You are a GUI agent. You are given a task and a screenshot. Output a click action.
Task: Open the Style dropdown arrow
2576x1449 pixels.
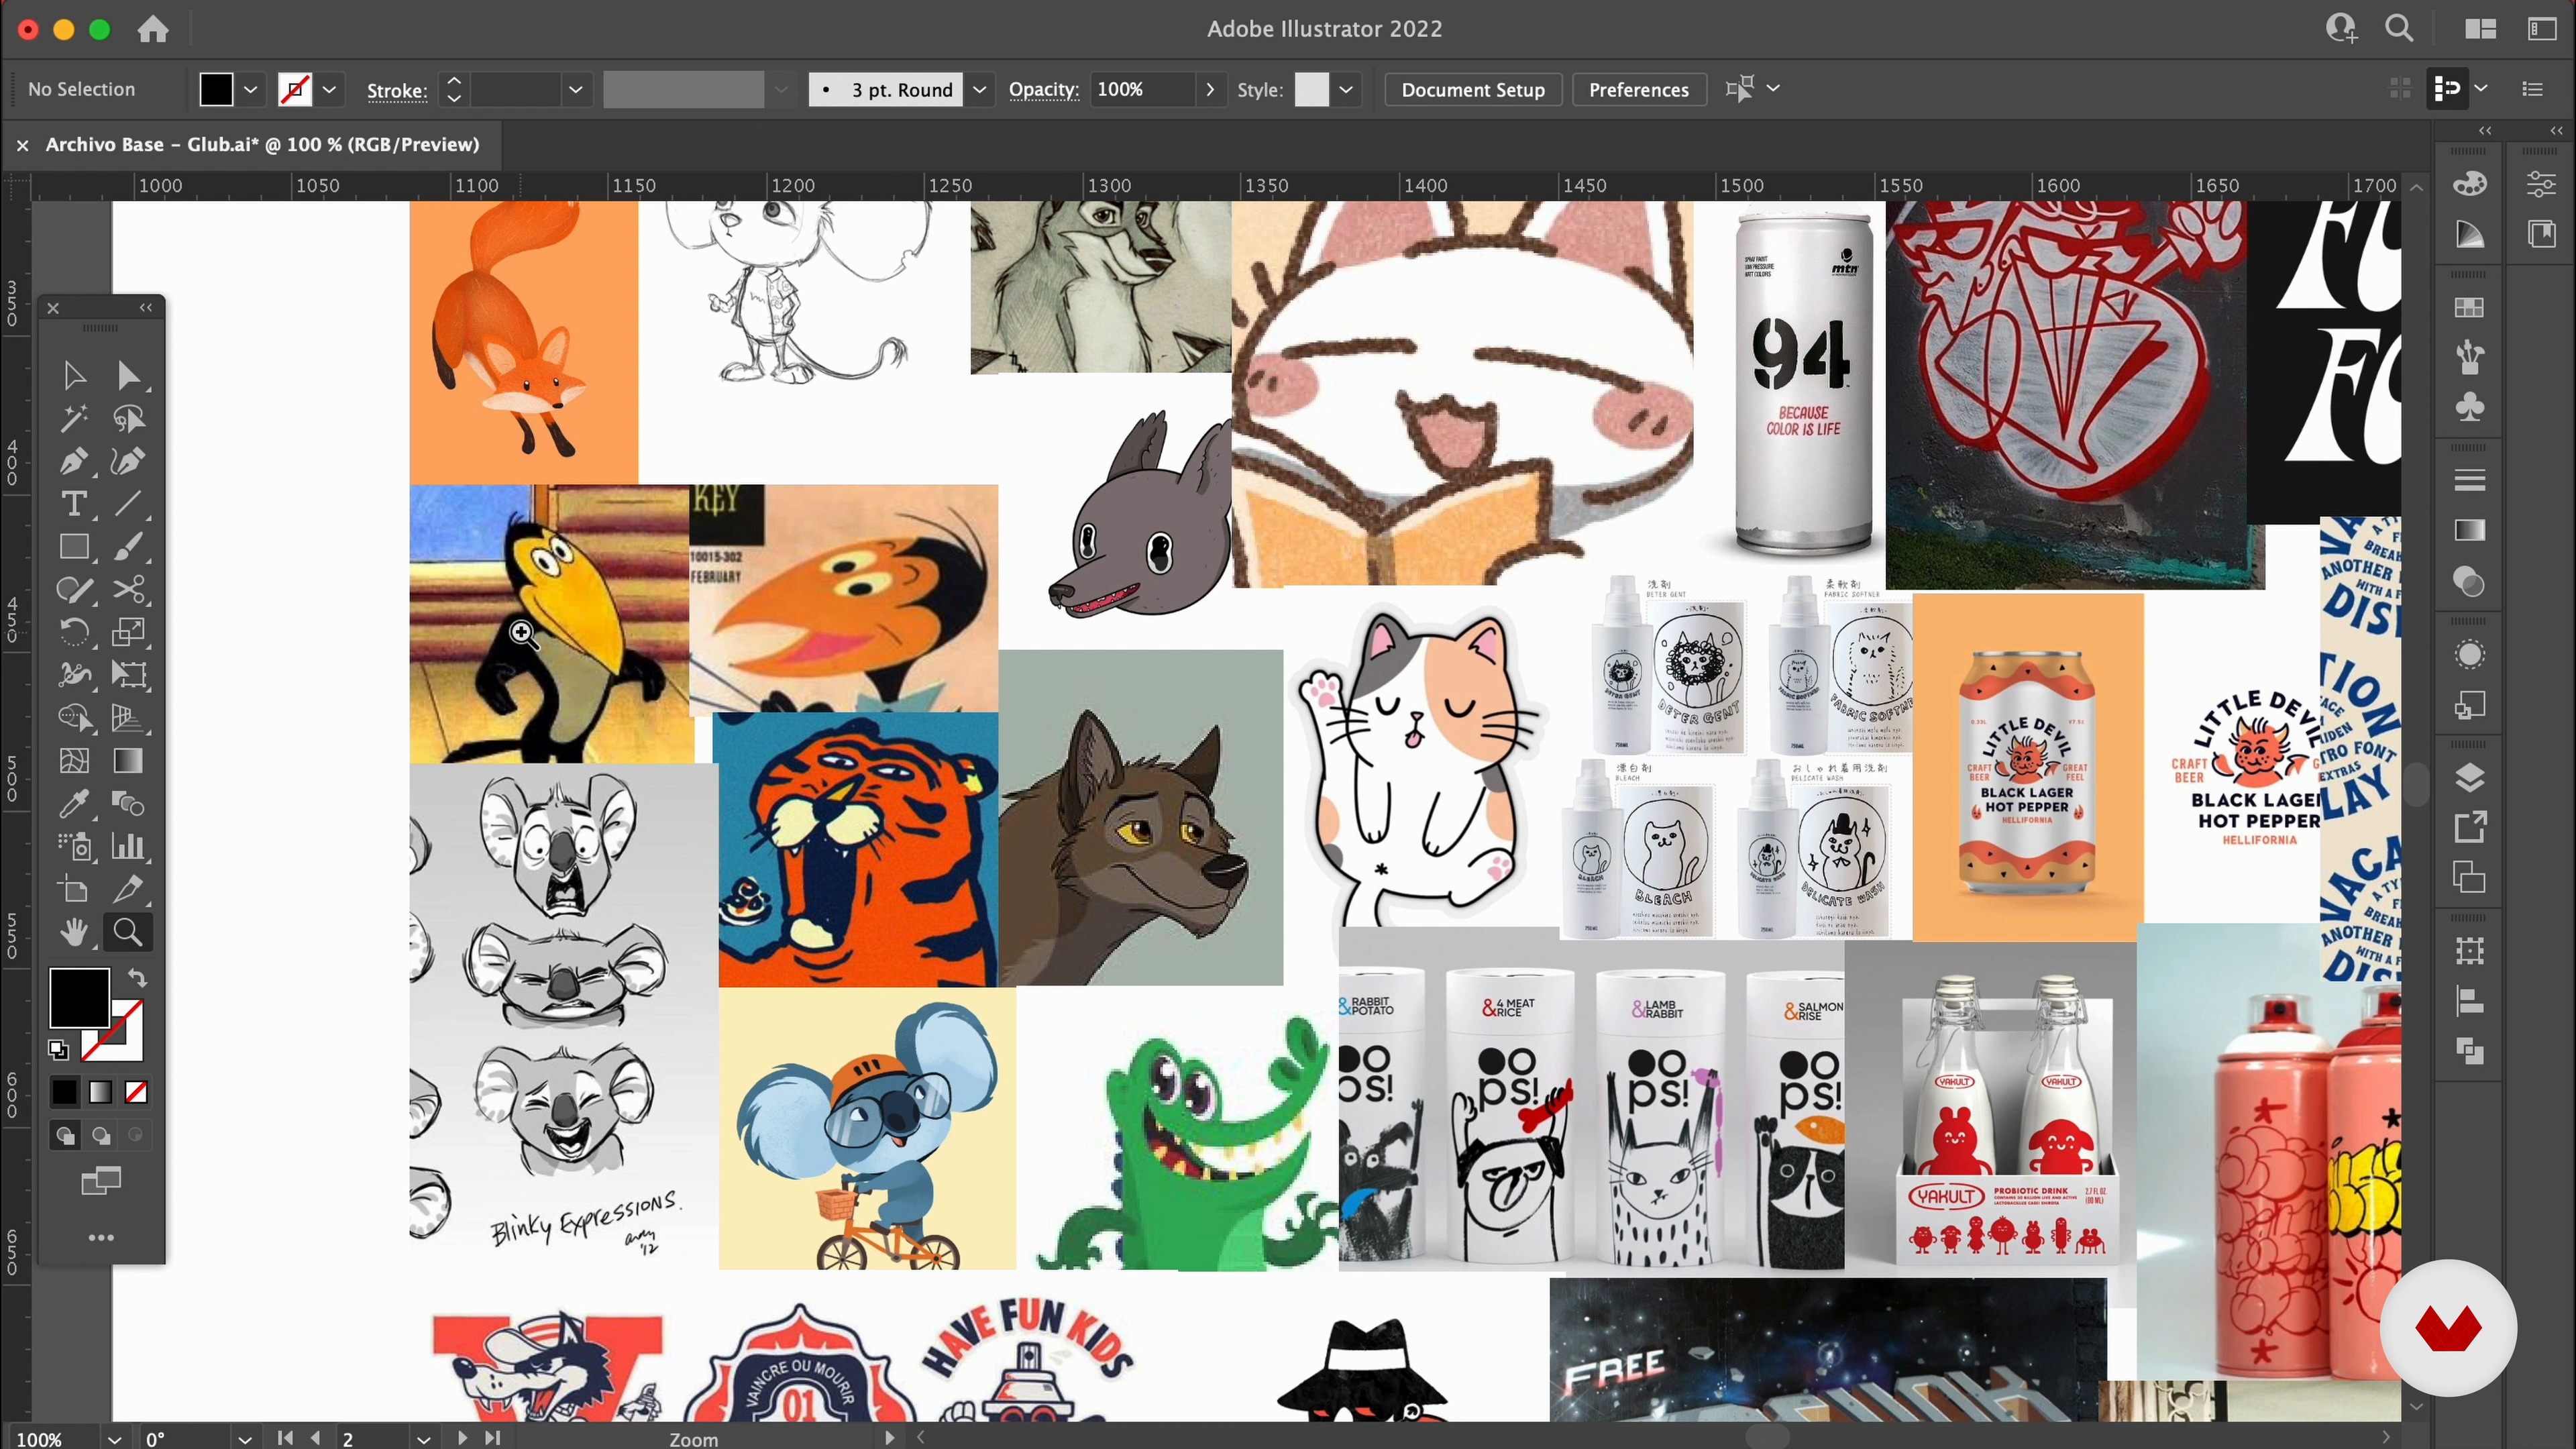click(1346, 89)
